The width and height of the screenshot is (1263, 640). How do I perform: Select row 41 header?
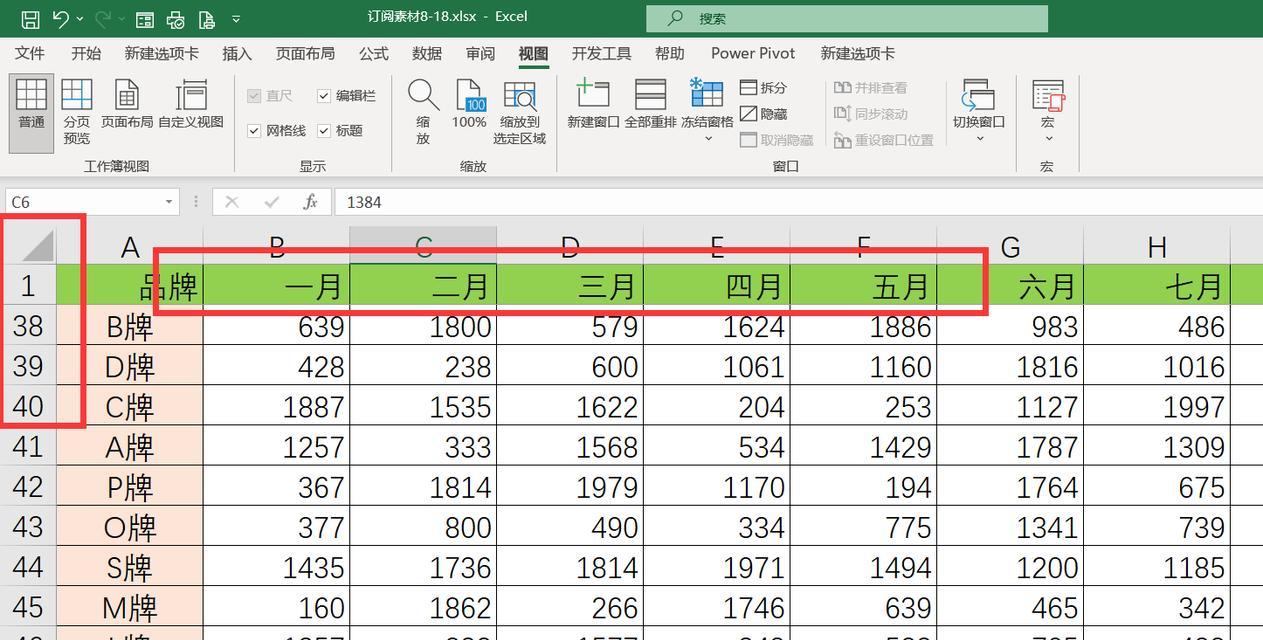(28, 446)
